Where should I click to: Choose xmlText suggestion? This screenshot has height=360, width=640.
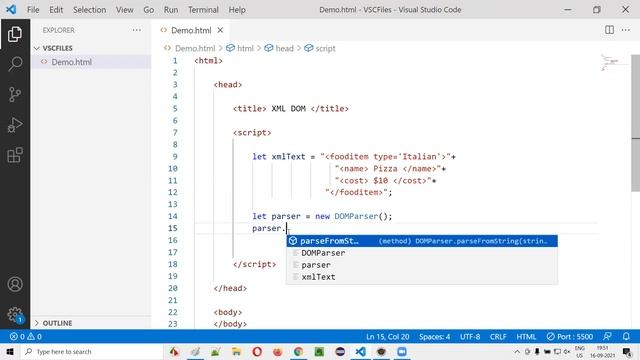[x=422, y=277]
